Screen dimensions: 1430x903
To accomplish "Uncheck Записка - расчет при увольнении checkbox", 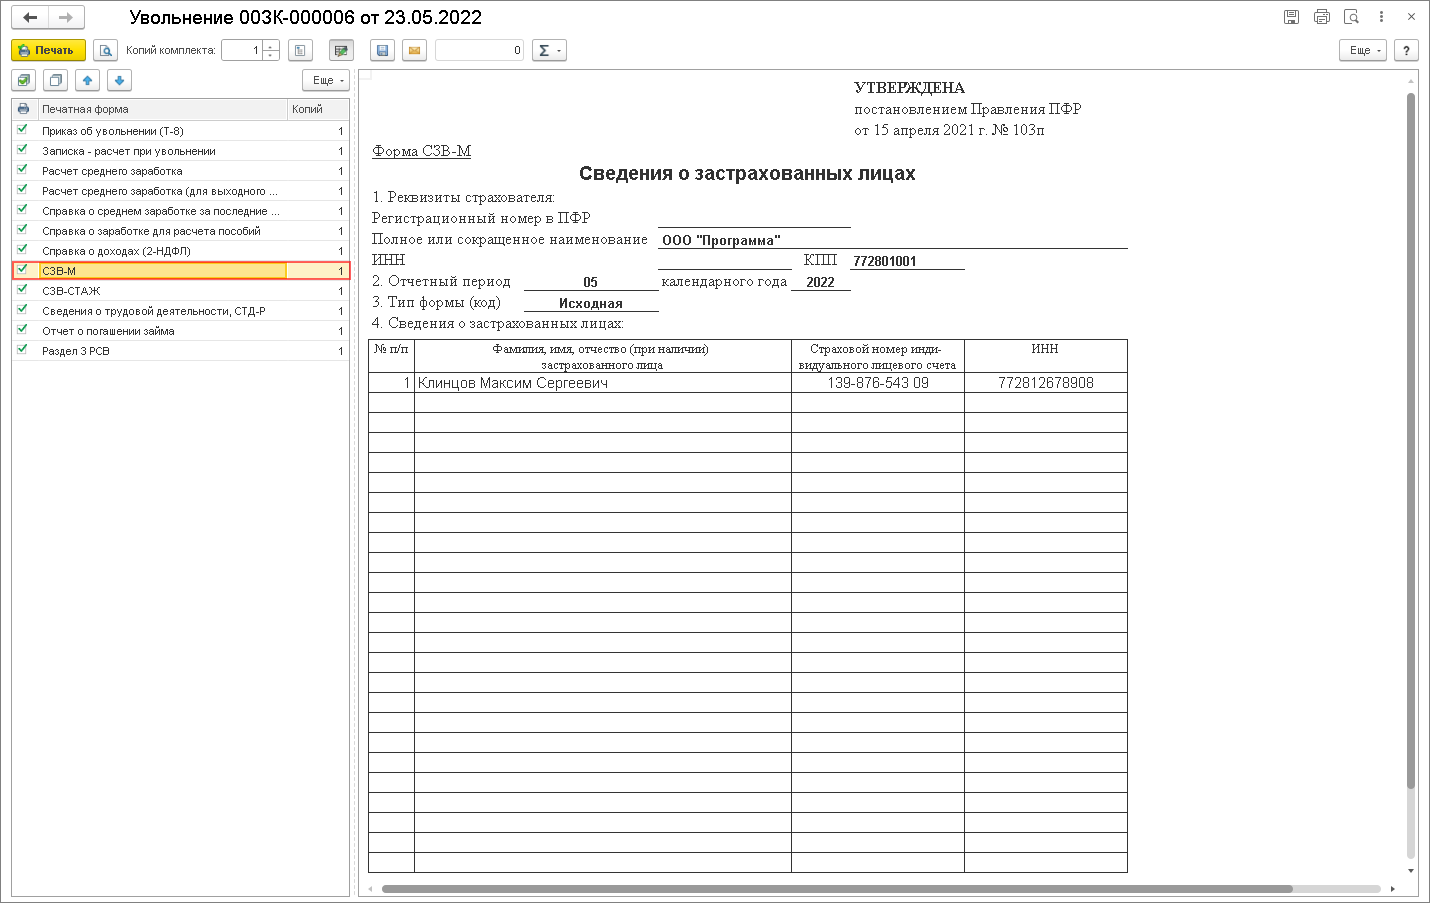I will pyautogui.click(x=22, y=150).
